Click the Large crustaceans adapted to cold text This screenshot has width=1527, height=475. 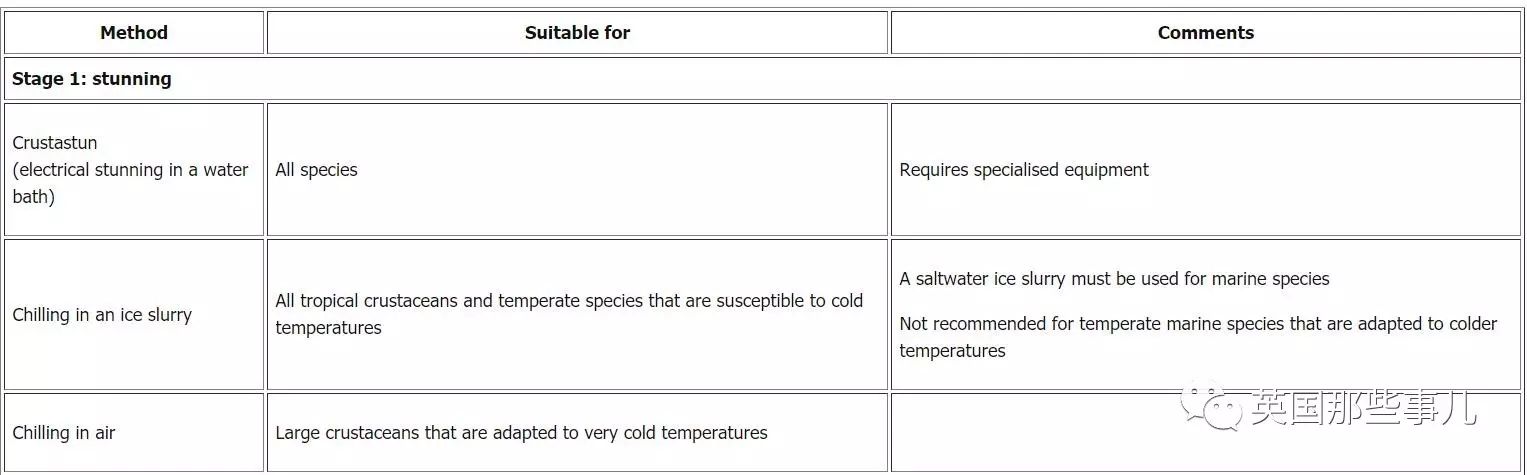(521, 433)
